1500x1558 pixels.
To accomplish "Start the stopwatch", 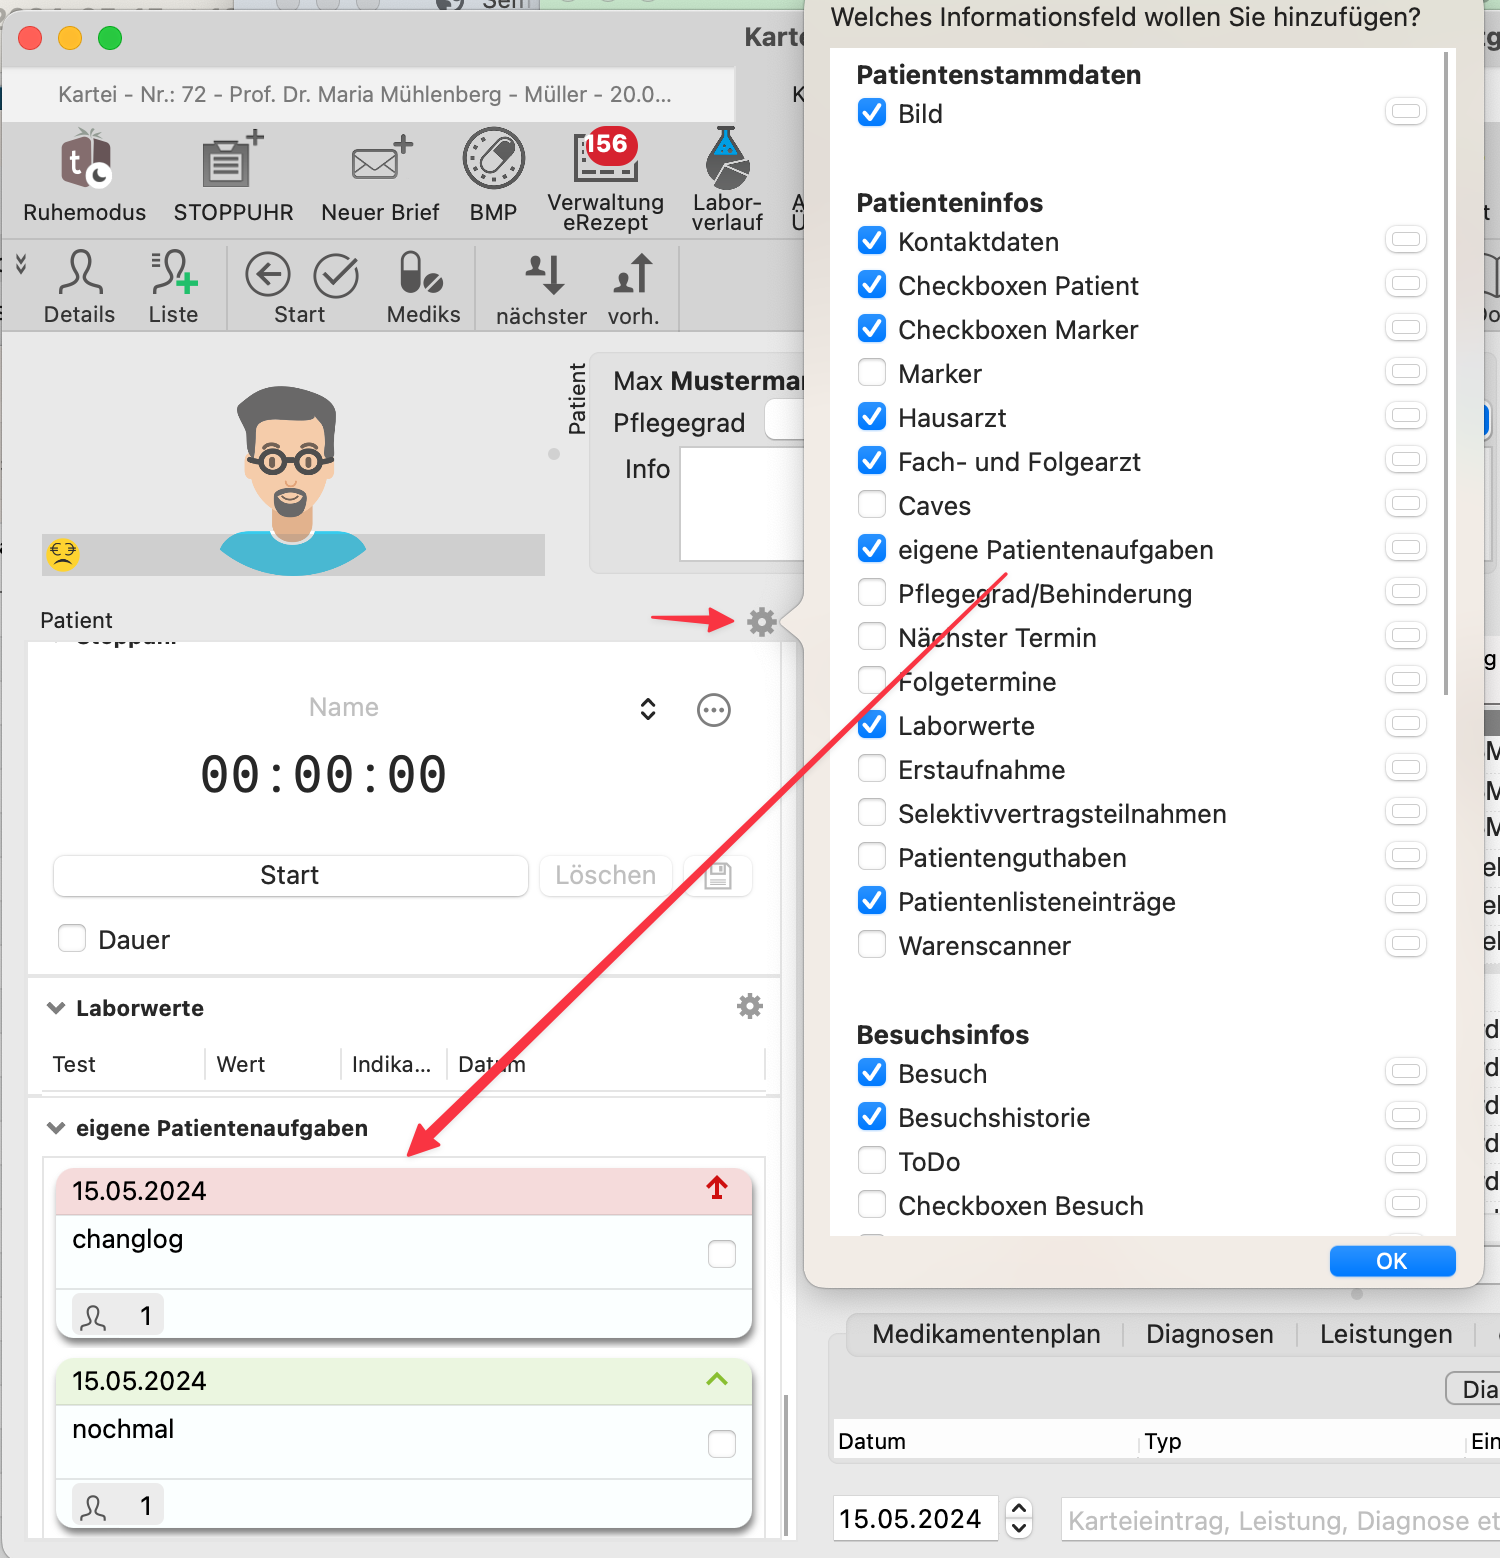I will coord(290,876).
